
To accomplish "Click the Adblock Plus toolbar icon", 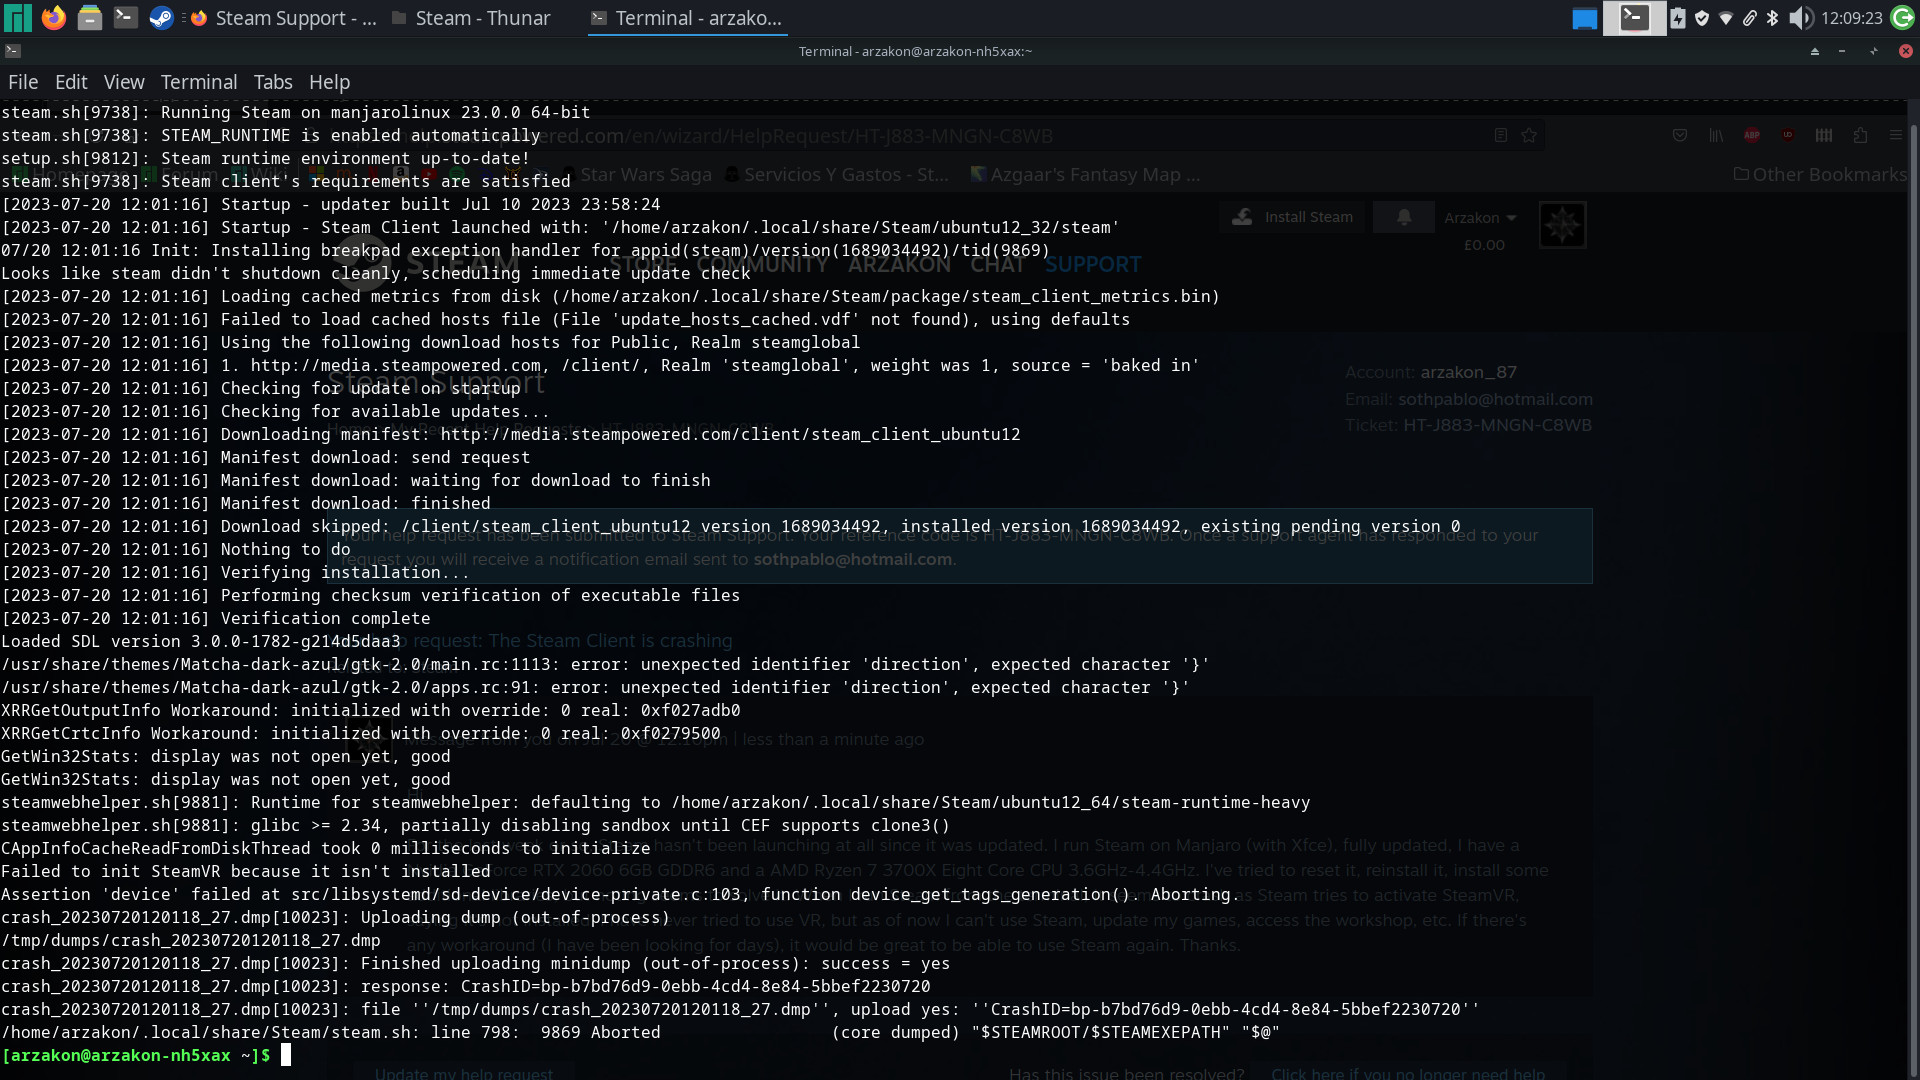I will (1752, 135).
